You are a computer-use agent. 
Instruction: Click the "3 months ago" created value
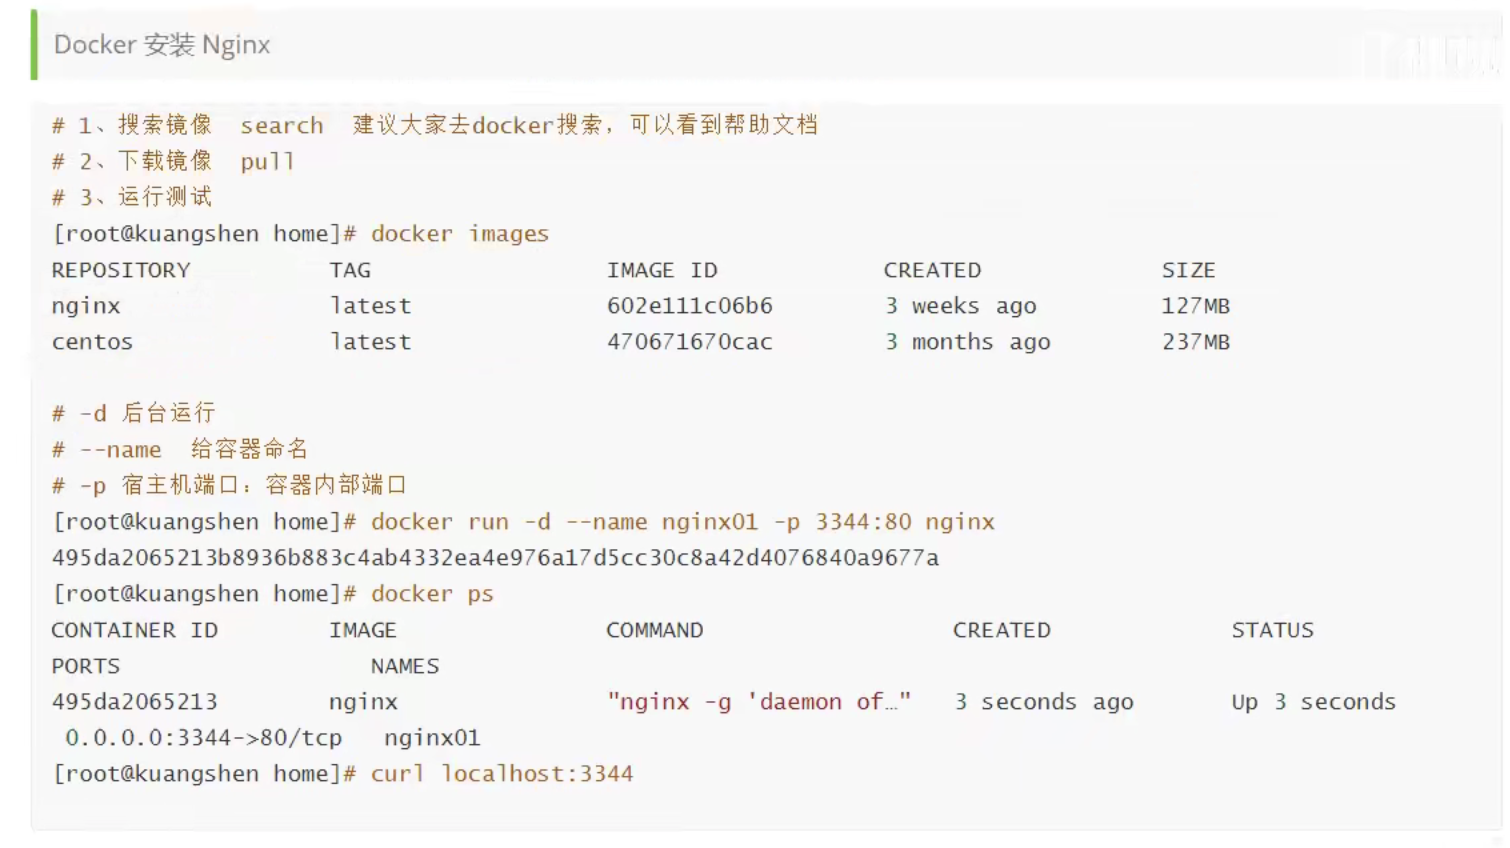tap(967, 342)
